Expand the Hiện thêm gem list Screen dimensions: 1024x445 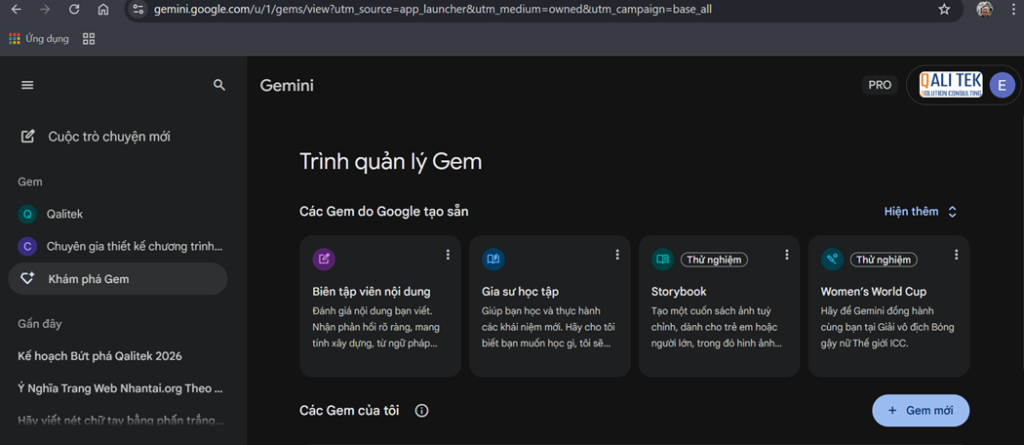[x=920, y=212]
